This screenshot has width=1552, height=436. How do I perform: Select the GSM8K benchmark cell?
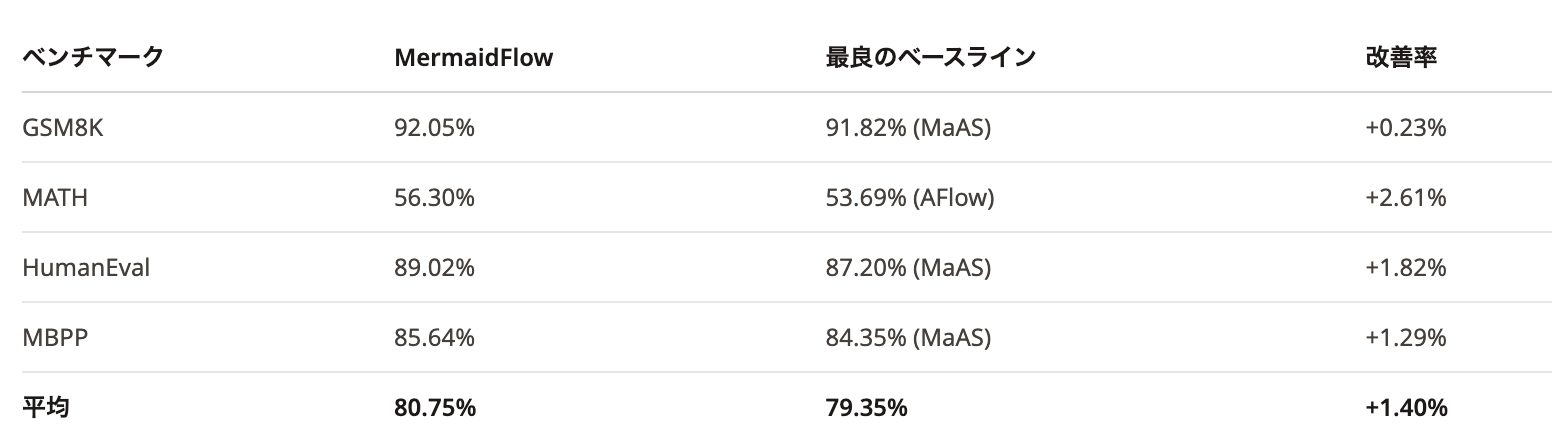tap(62, 127)
